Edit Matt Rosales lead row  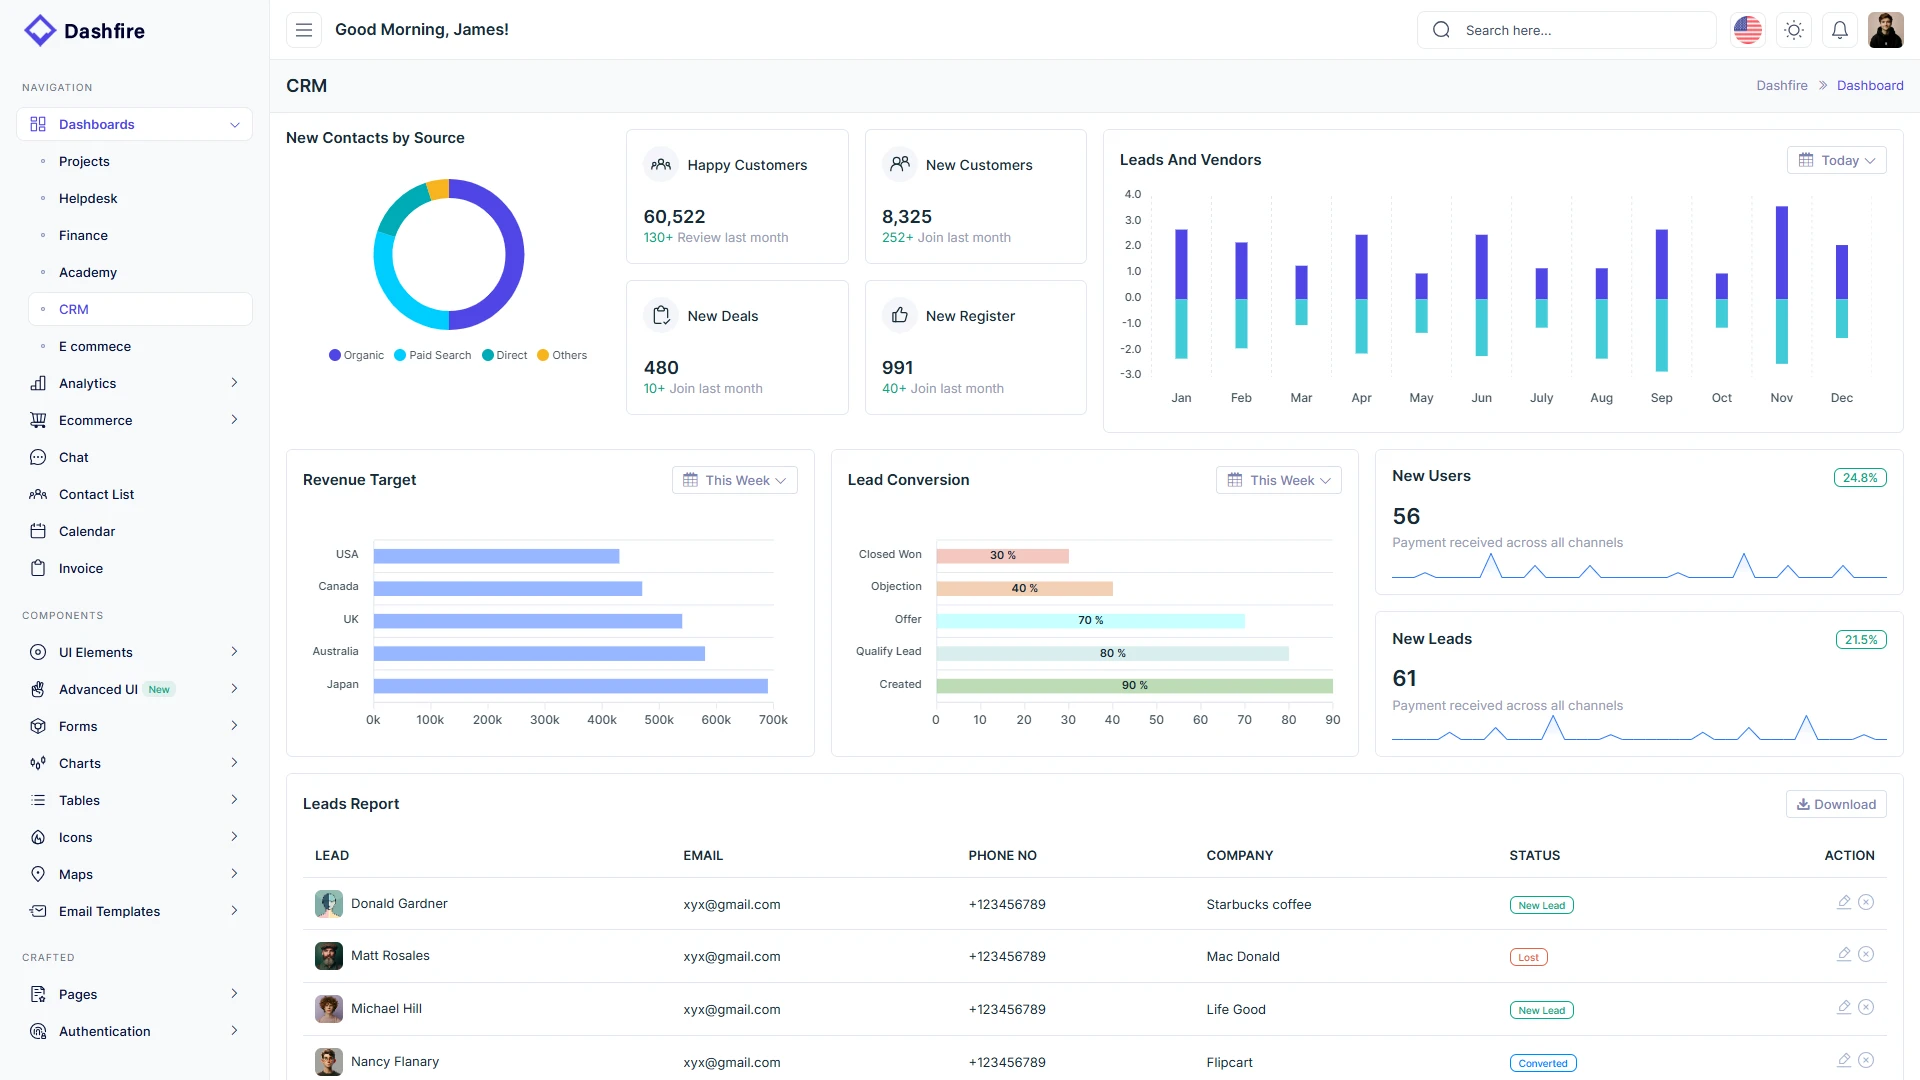pos(1844,954)
